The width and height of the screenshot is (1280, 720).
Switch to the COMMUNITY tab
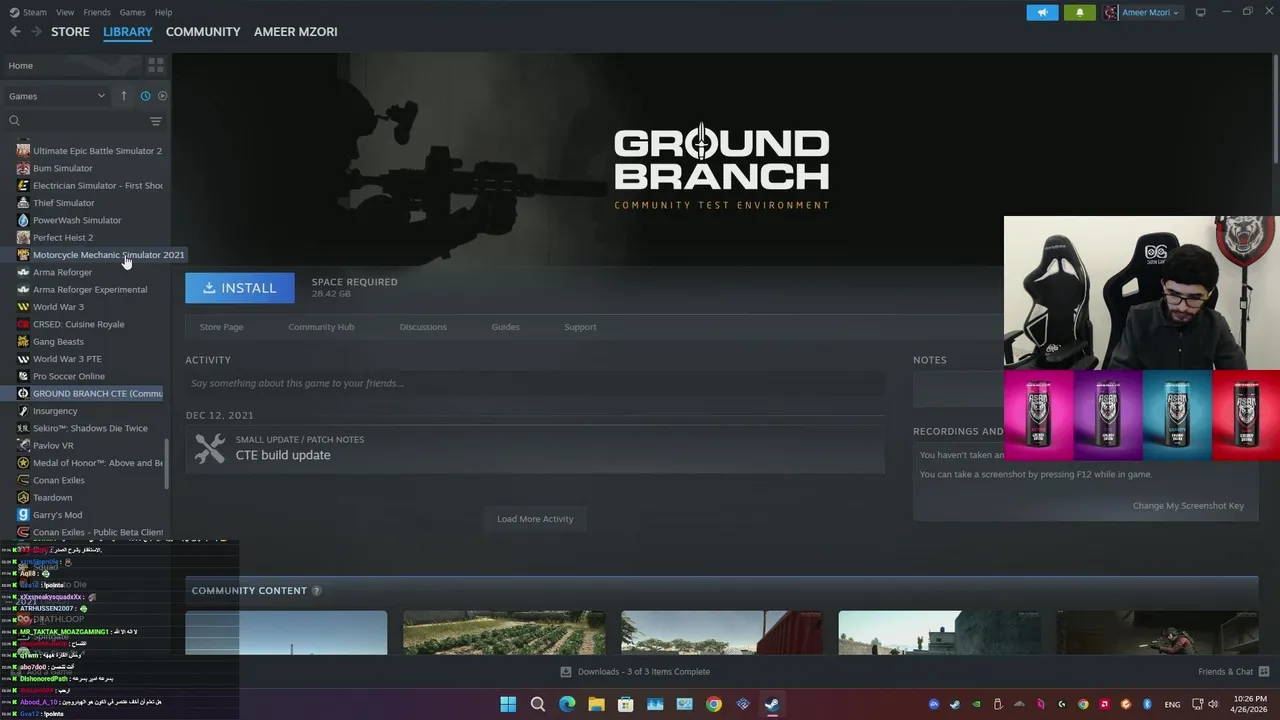point(203,32)
